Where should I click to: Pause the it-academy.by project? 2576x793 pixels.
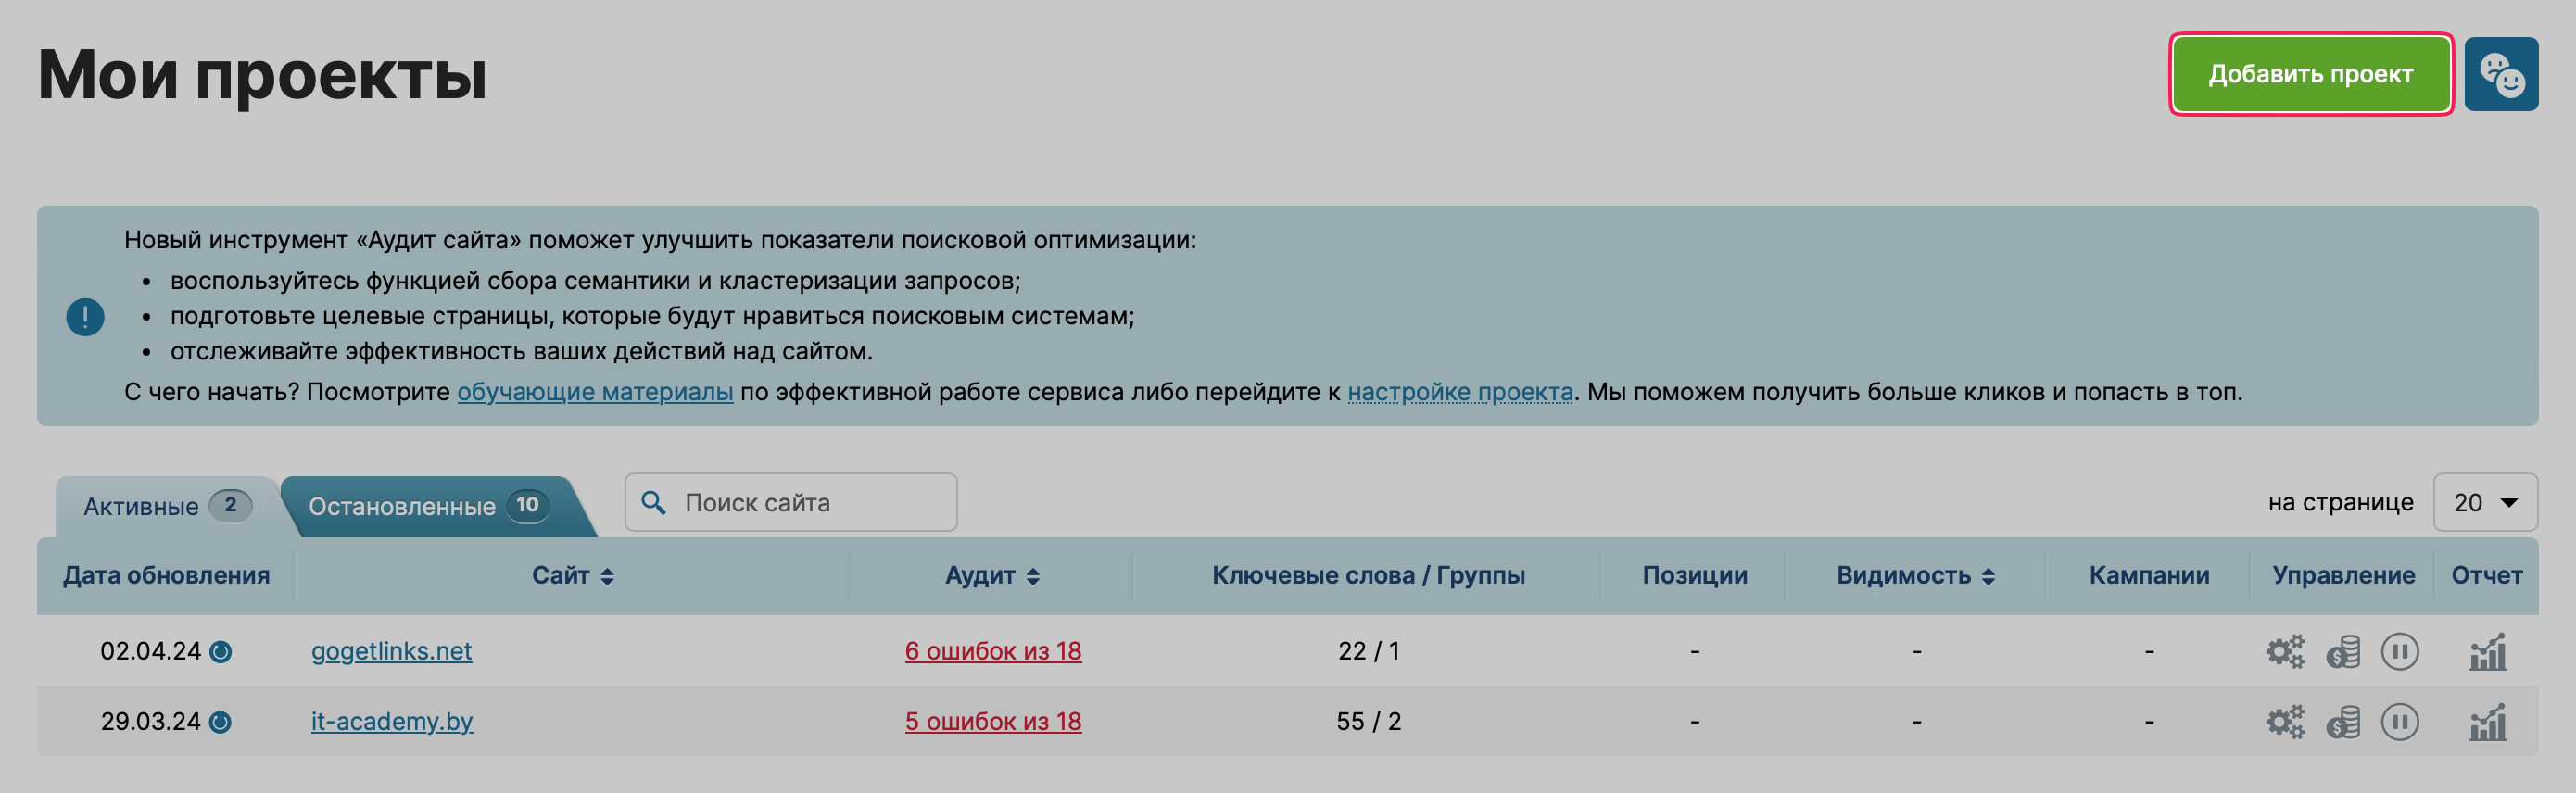[2399, 721]
